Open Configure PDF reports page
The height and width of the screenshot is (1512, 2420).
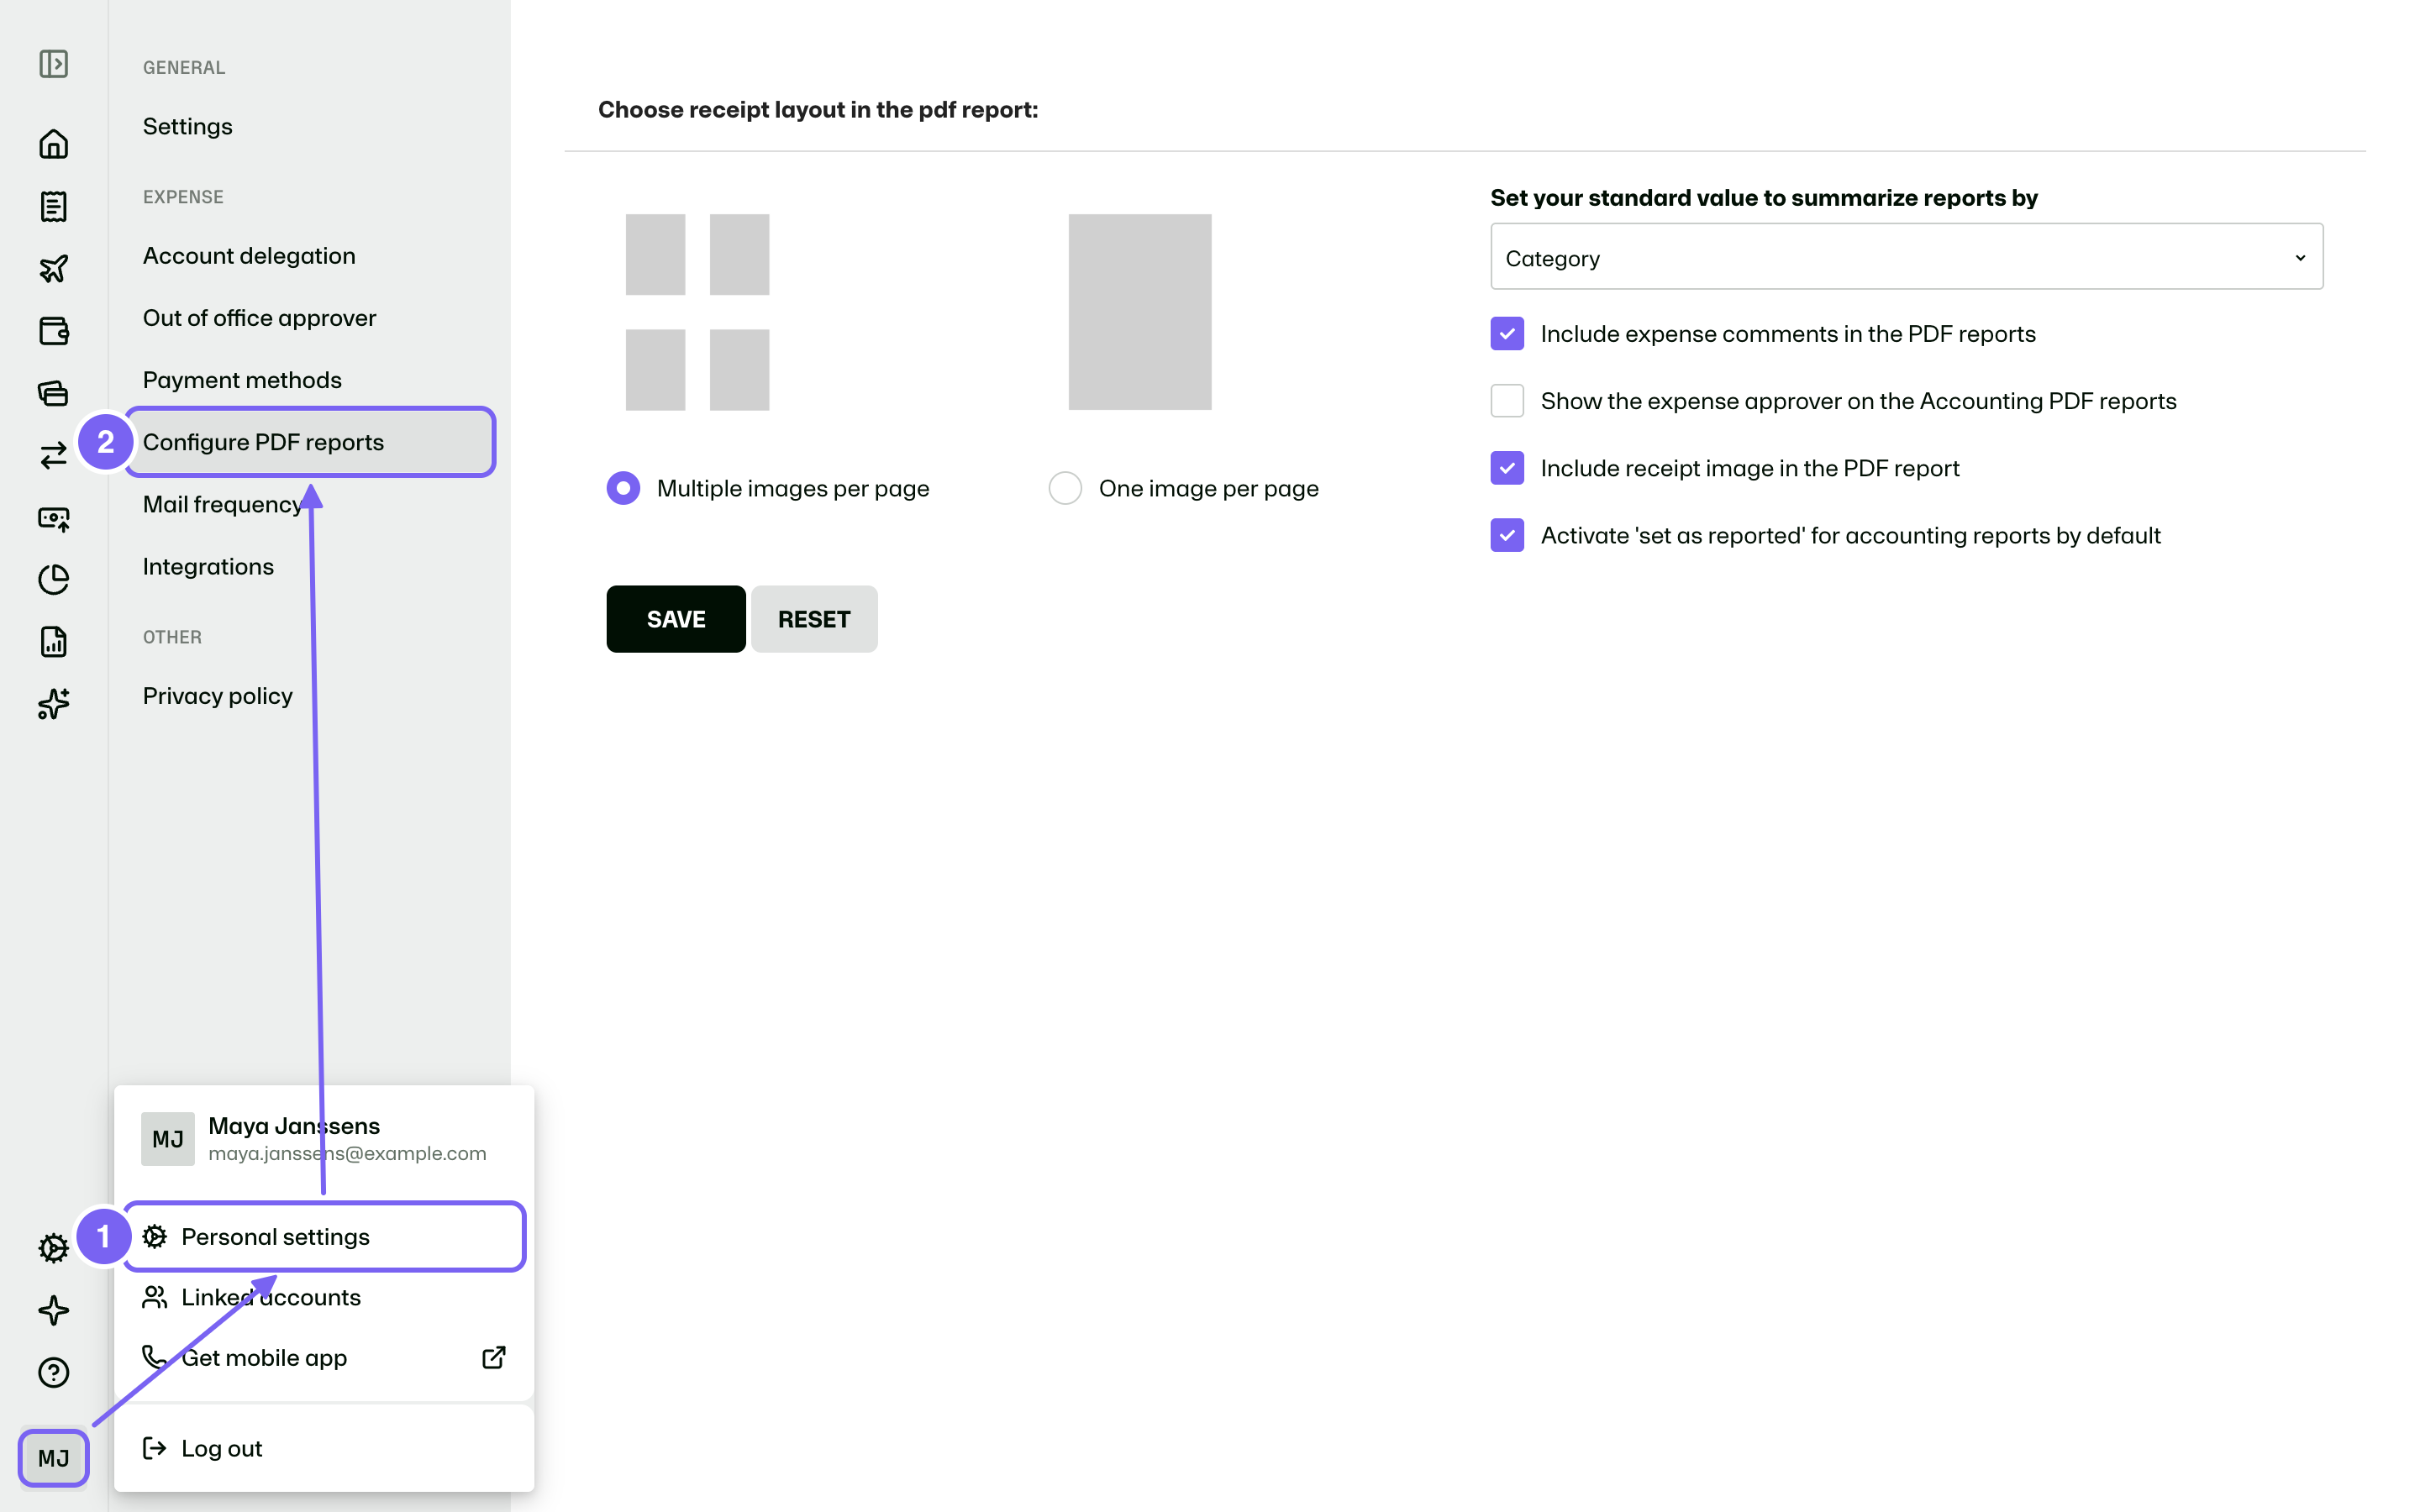click(310, 442)
